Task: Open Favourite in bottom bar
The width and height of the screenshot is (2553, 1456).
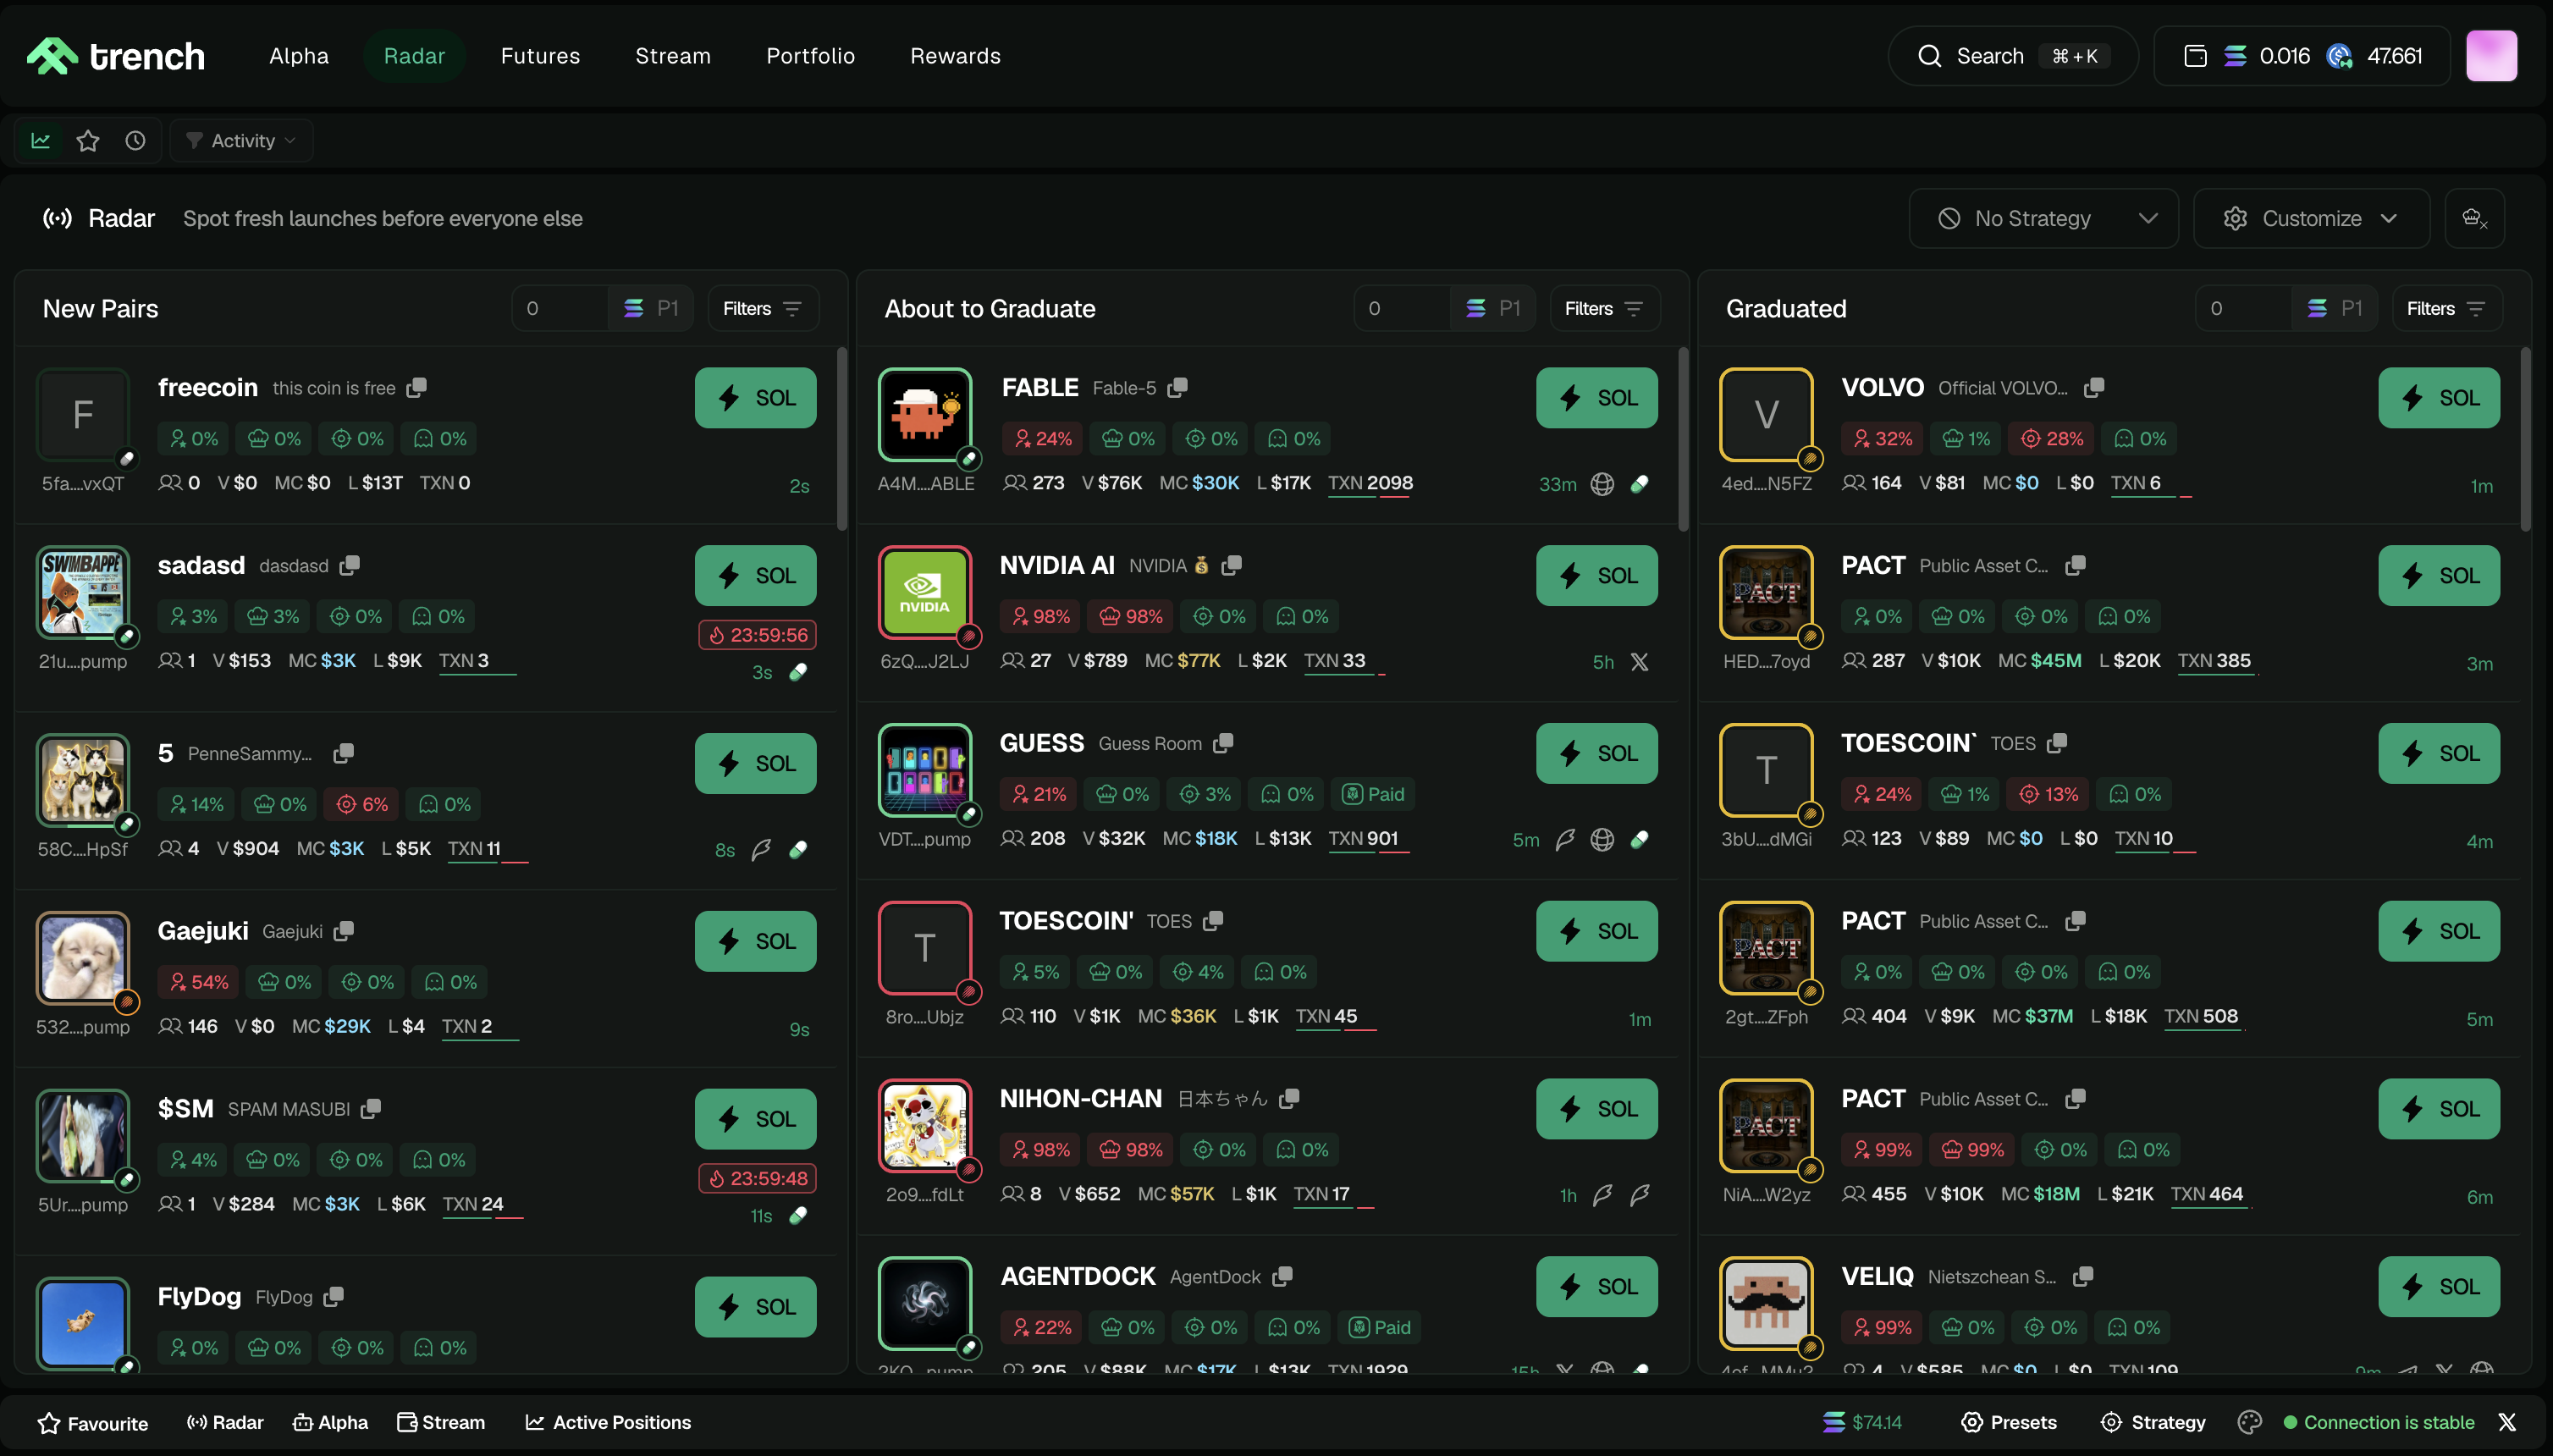Action: [x=92, y=1423]
